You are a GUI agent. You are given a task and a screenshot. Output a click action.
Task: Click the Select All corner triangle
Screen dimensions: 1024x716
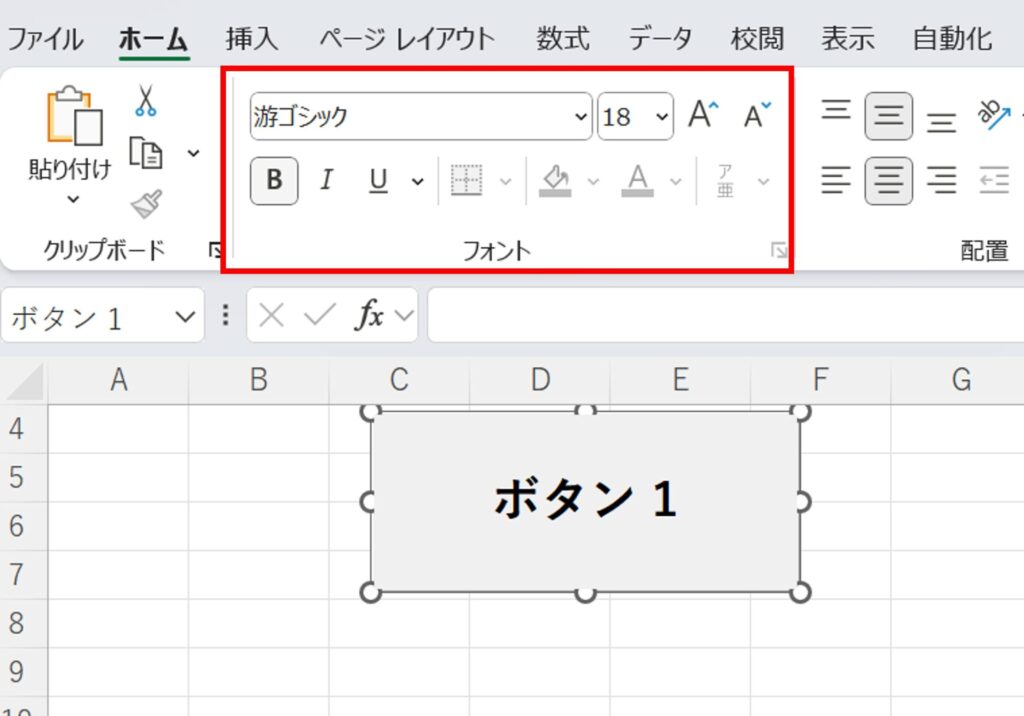pyautogui.click(x=24, y=381)
